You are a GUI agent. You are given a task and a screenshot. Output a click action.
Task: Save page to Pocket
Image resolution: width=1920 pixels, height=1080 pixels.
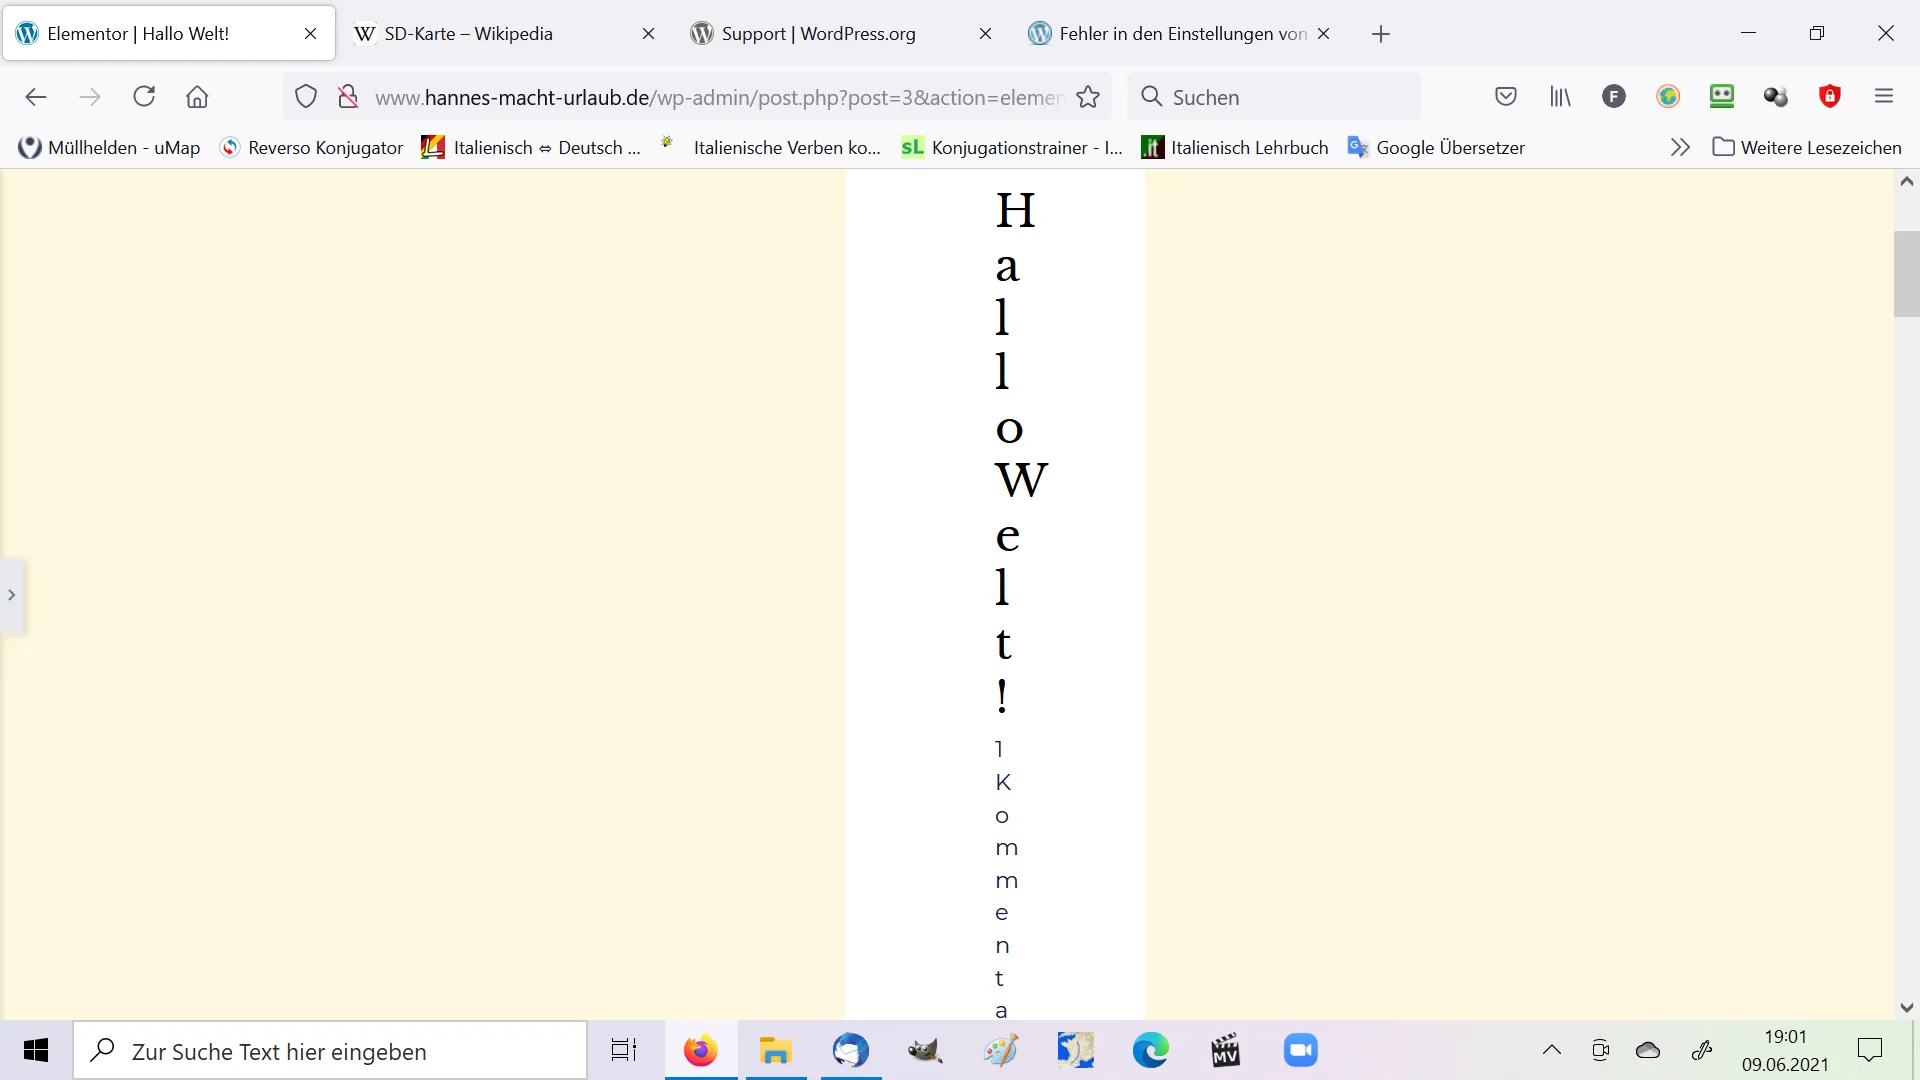[x=1506, y=97]
